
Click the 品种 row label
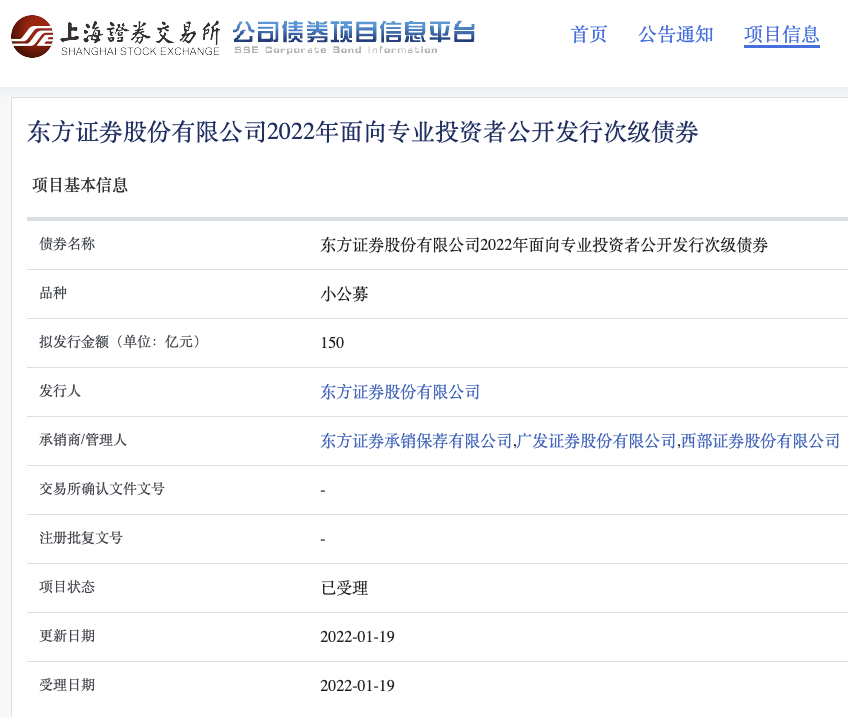pyautogui.click(x=53, y=293)
